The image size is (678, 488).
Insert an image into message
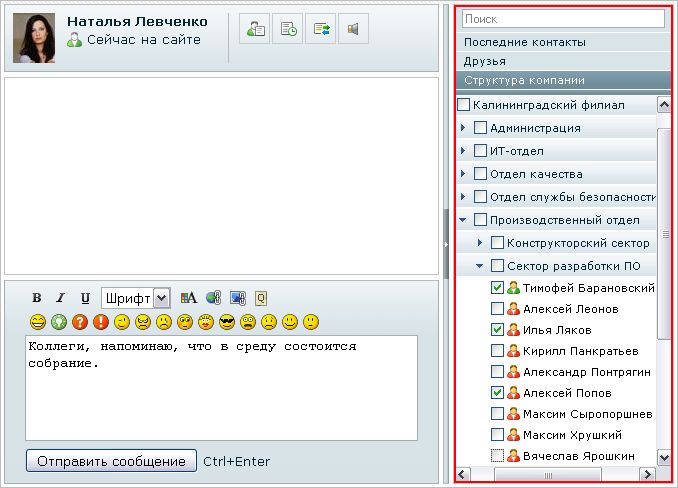pyautogui.click(x=237, y=298)
